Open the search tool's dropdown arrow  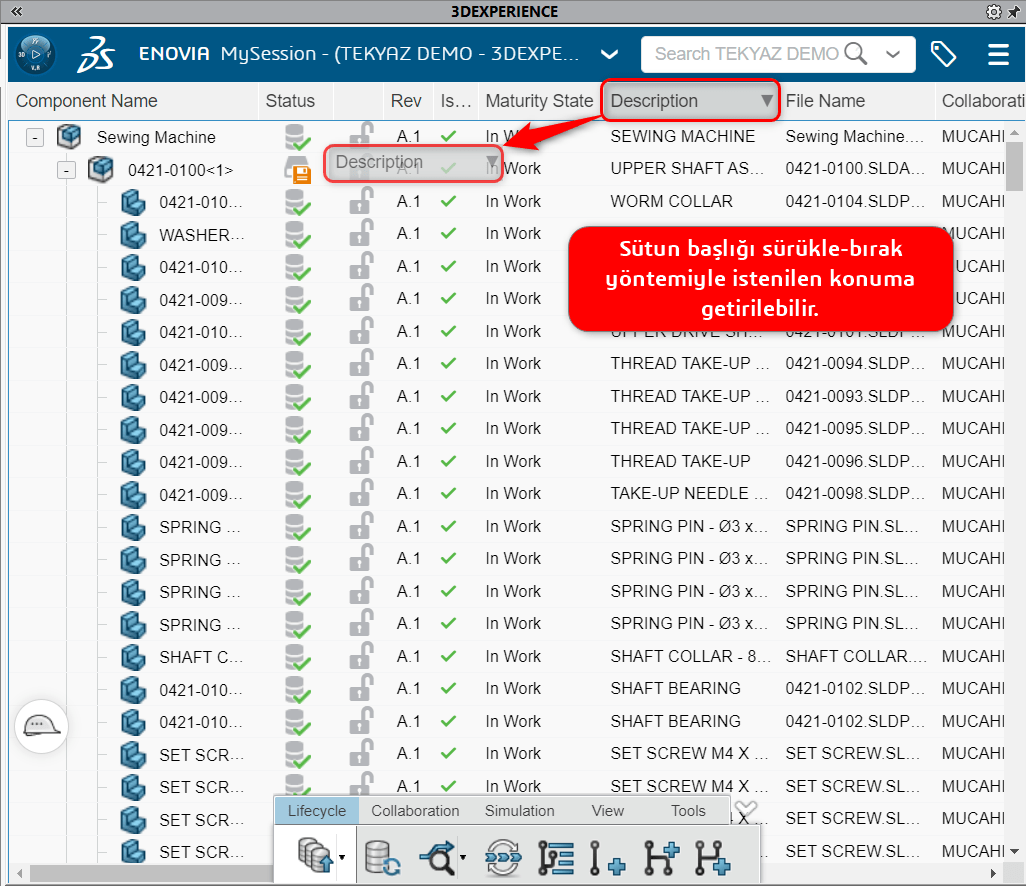tap(463, 857)
